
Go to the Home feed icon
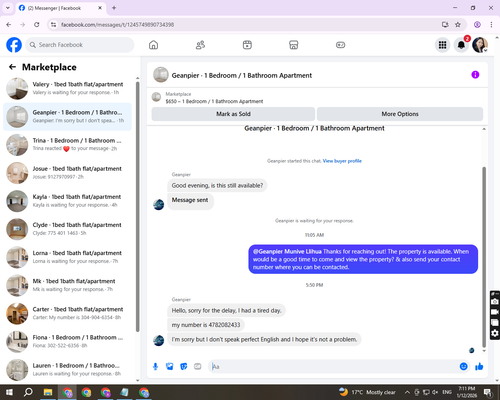tap(153, 45)
